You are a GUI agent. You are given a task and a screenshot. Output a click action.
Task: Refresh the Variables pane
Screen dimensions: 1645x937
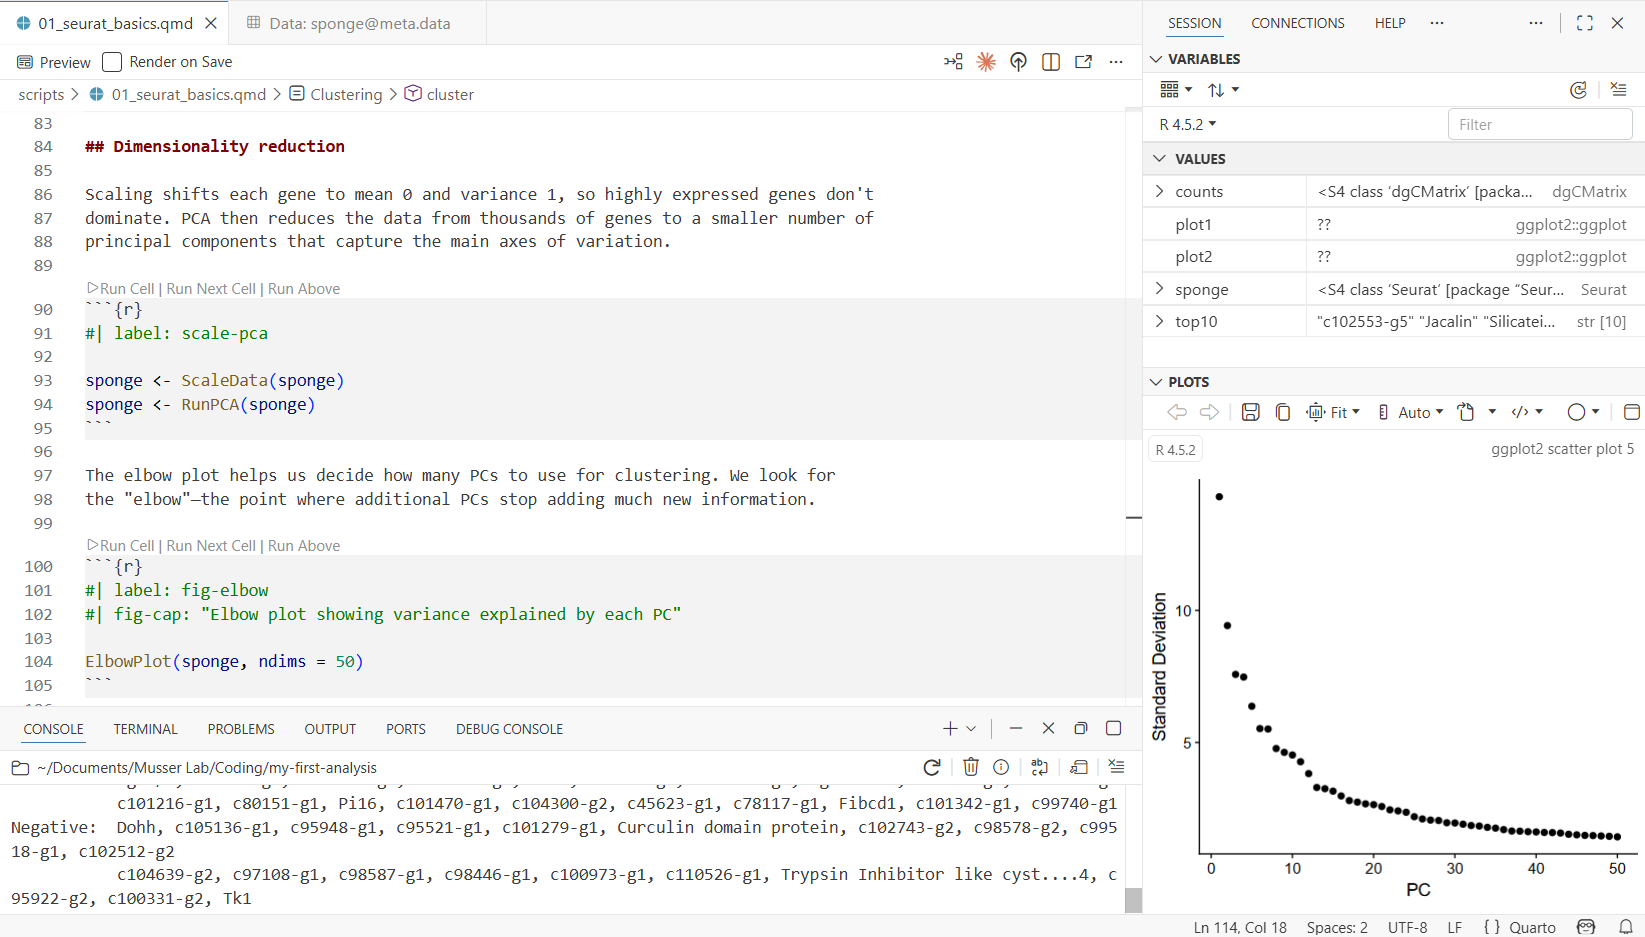click(1578, 90)
